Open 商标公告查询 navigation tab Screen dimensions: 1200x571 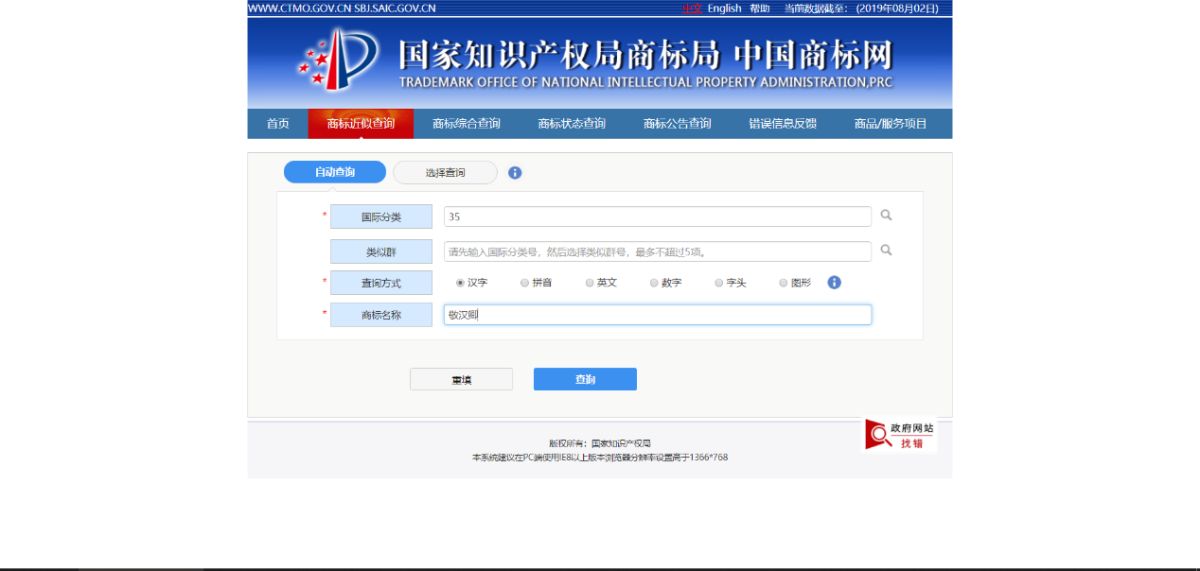click(677, 124)
